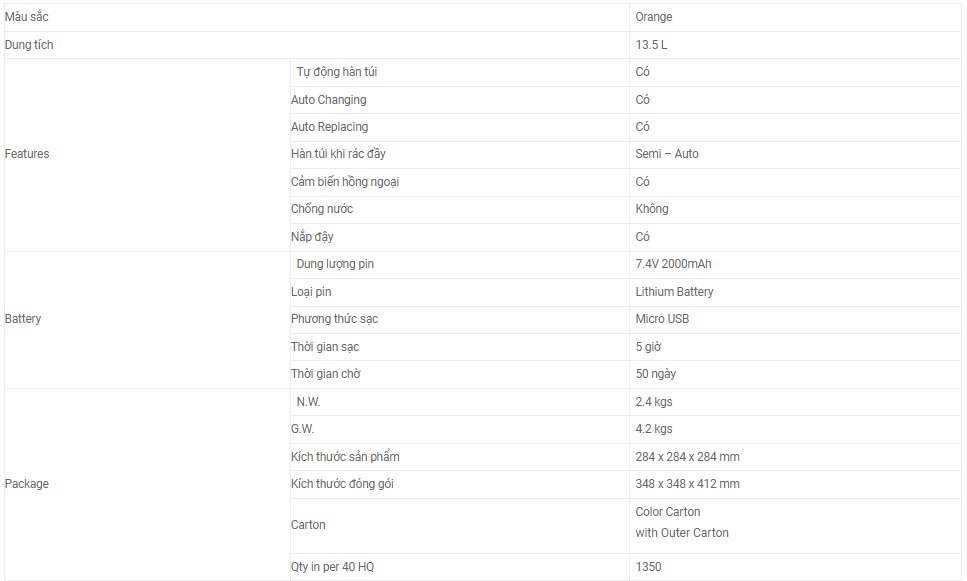Click the "Battery" group cell

23,319
